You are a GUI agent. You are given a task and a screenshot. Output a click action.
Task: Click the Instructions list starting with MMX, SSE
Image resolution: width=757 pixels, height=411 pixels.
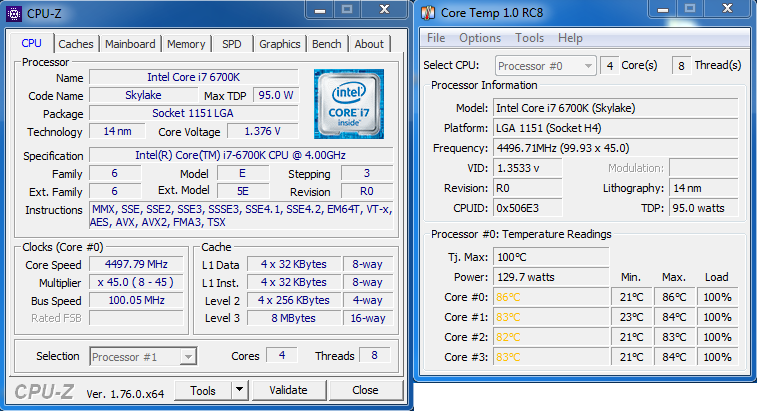pyautogui.click(x=241, y=216)
